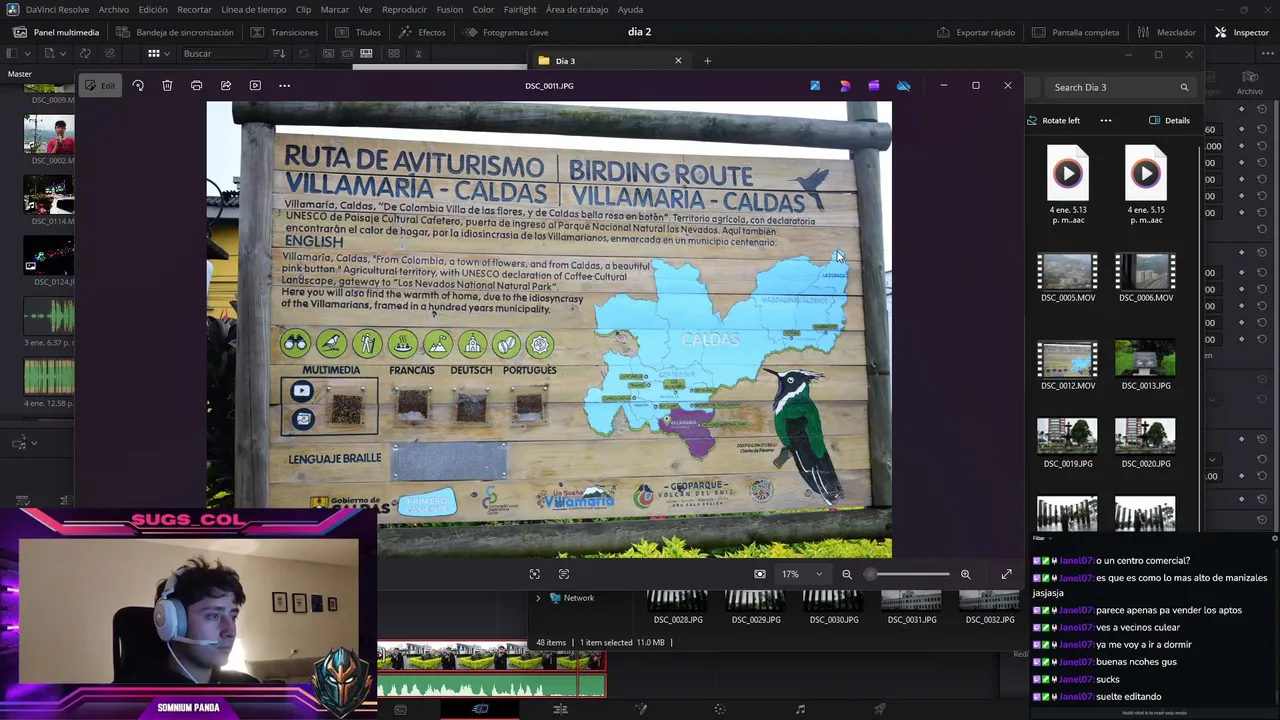Select DSC_0013.JPG in File Explorer
Screen dimensions: 1280x720
(1146, 365)
